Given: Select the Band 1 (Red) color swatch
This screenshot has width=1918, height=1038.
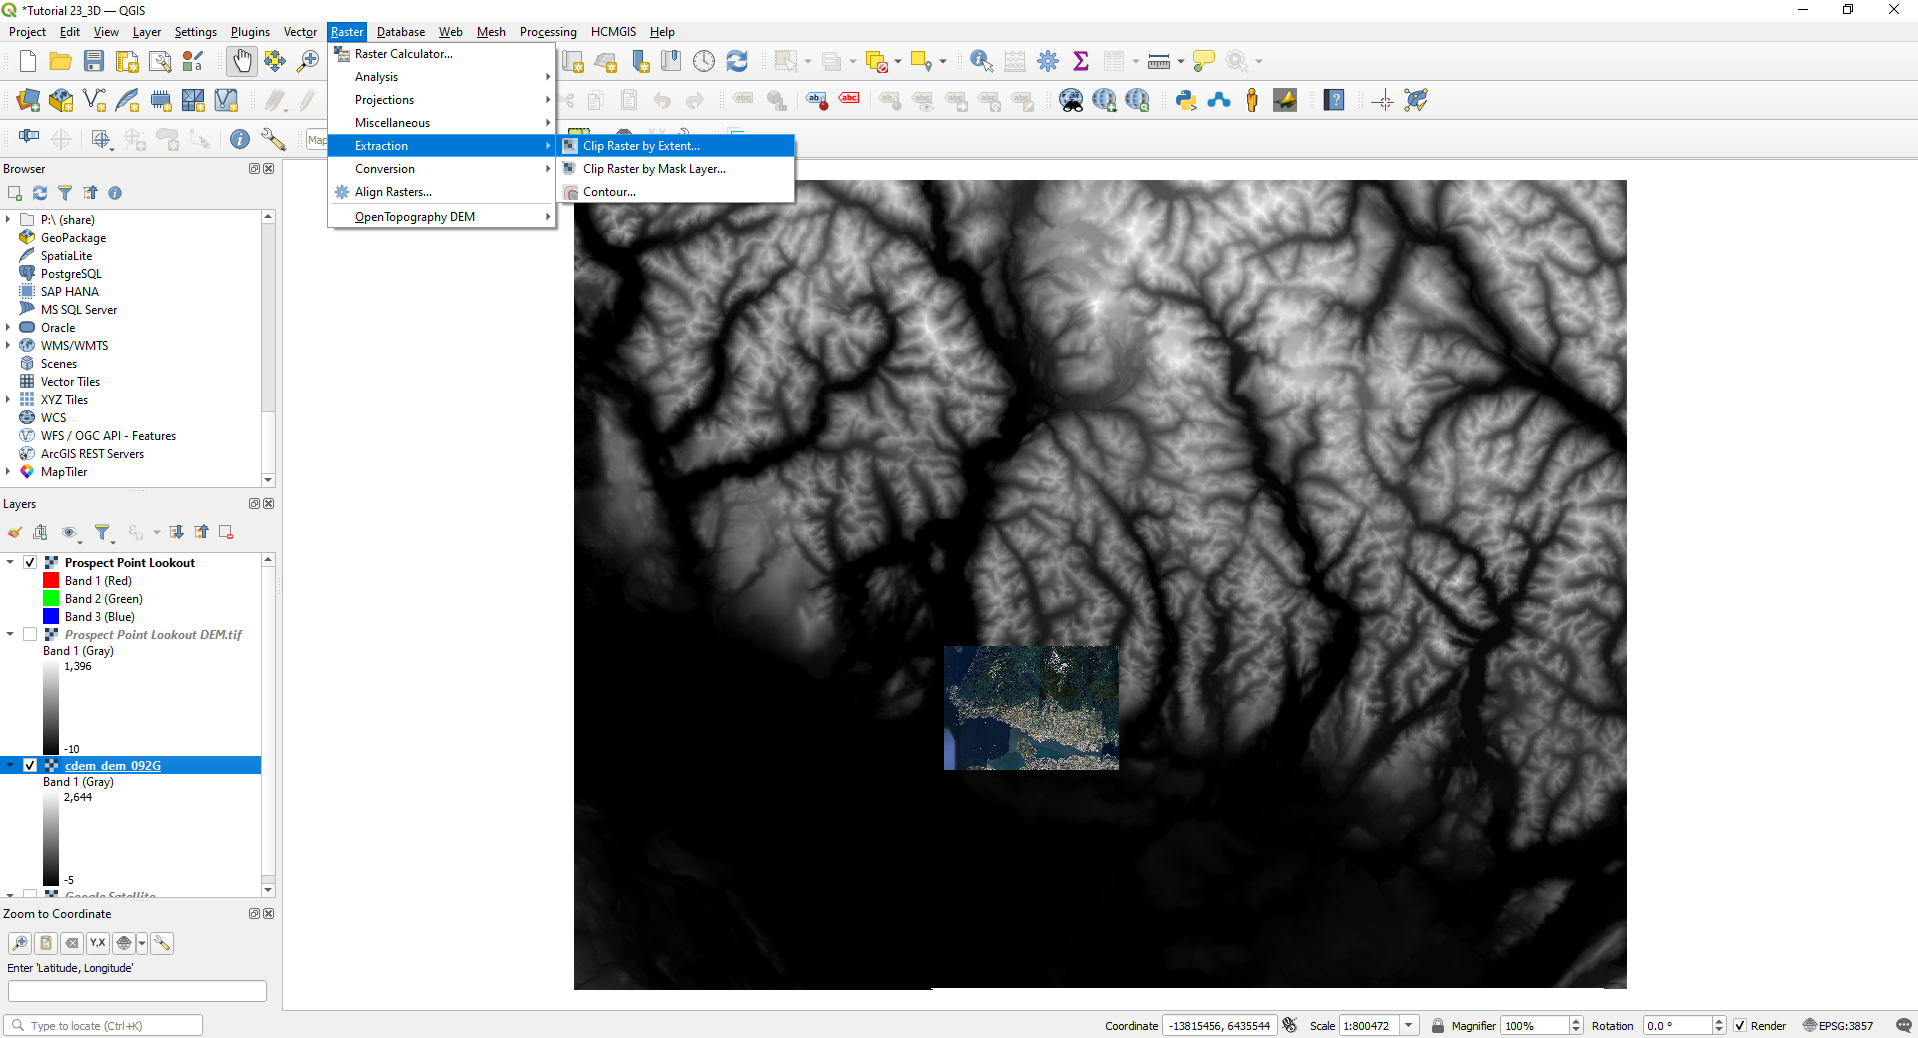Looking at the screenshot, I should coord(51,581).
